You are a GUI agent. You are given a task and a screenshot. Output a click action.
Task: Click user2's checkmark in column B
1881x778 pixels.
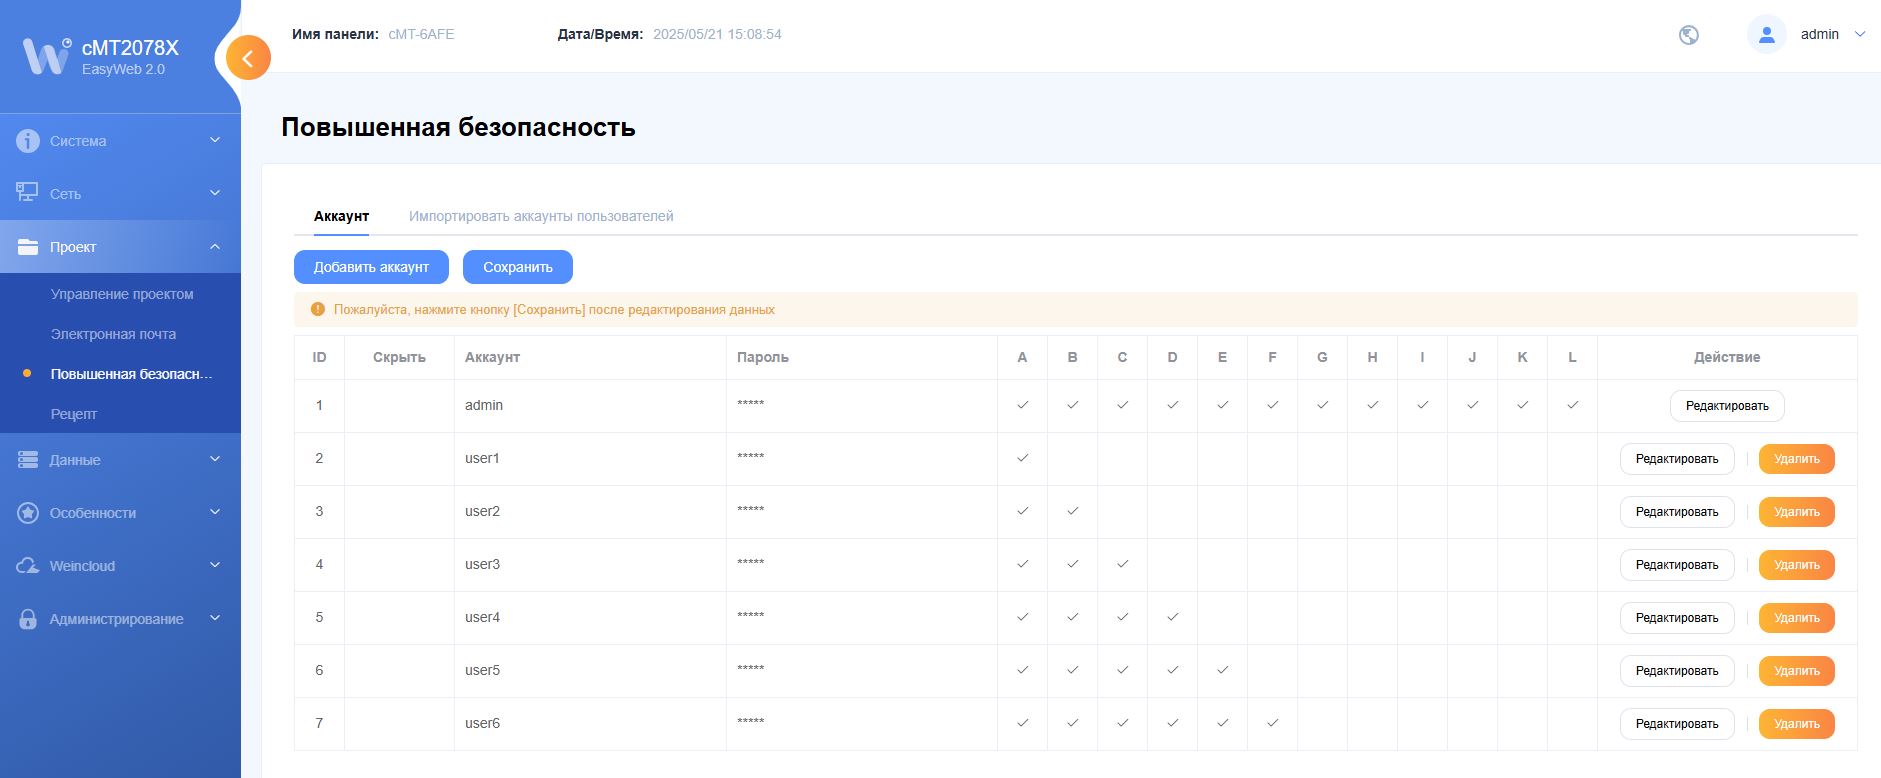[1072, 511]
